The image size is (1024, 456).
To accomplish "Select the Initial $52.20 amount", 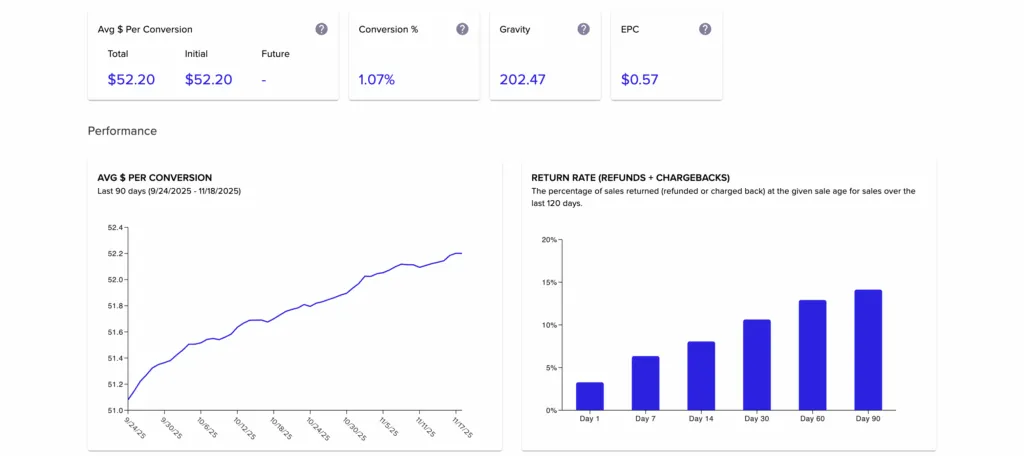I will click(208, 79).
